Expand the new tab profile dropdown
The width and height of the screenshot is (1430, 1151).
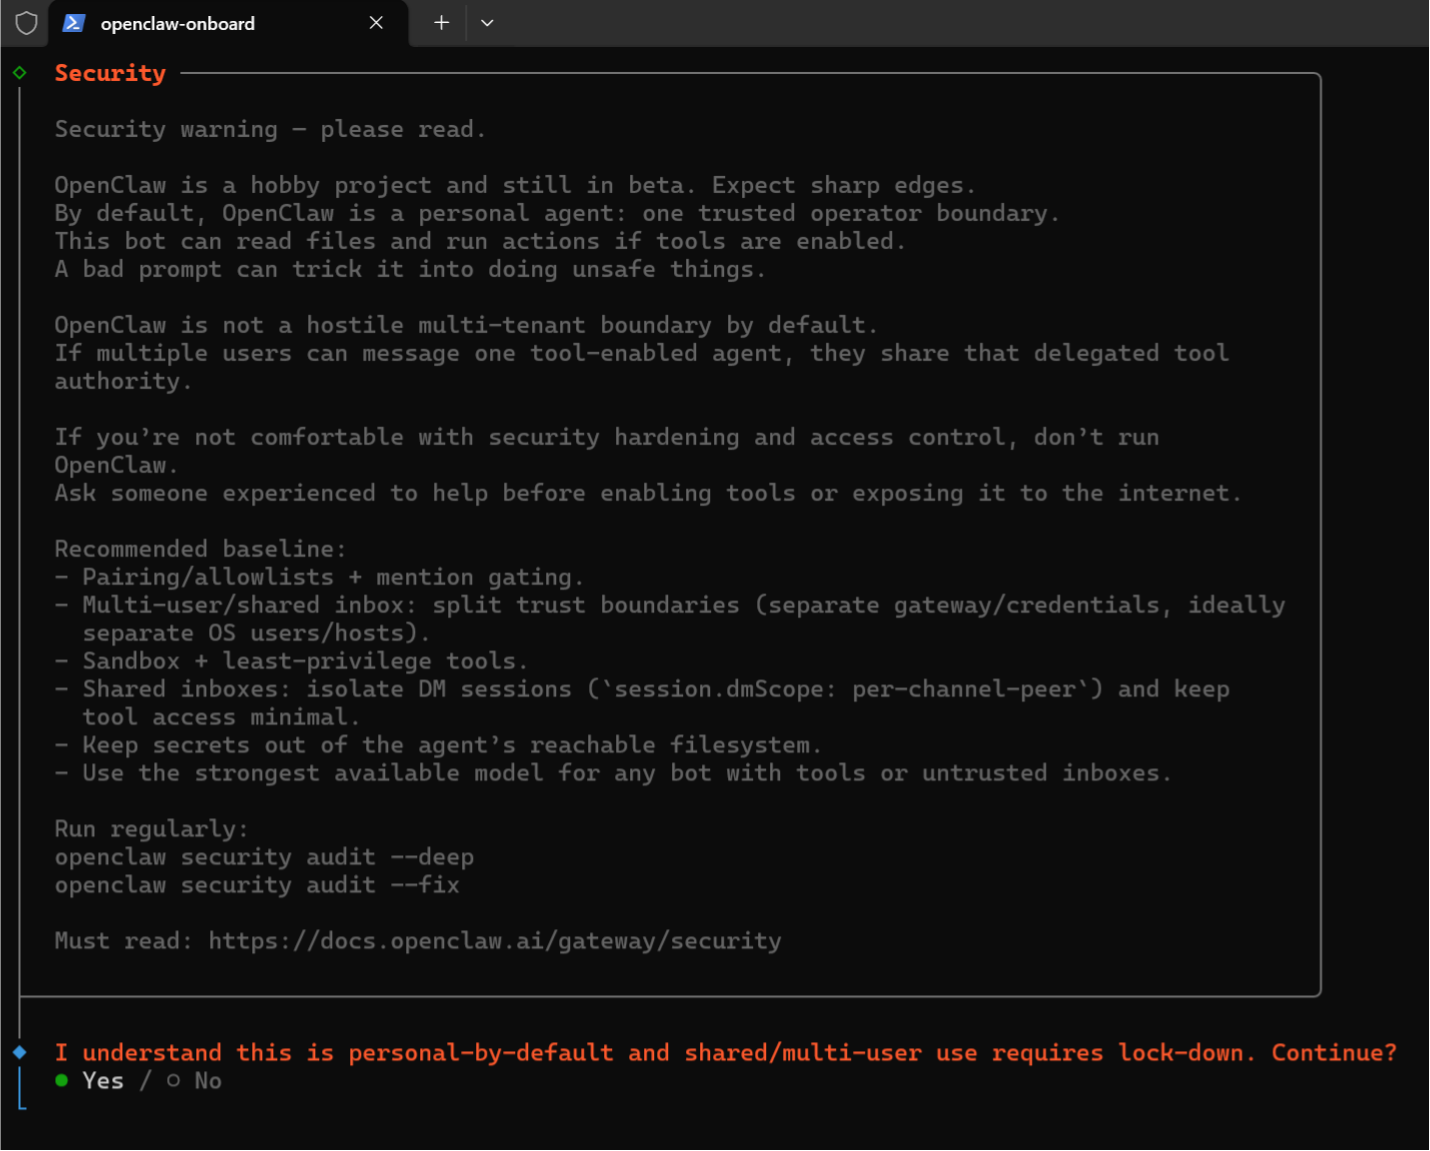point(487,23)
